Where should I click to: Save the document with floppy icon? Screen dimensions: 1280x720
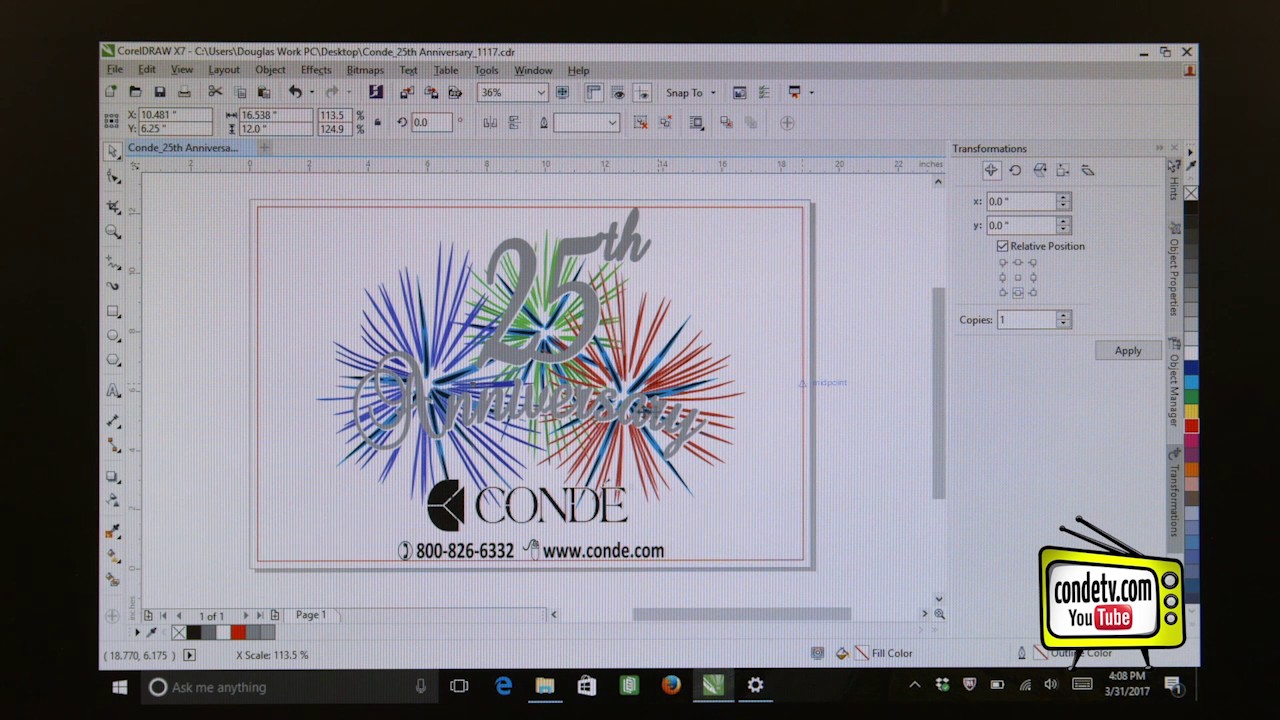click(159, 92)
